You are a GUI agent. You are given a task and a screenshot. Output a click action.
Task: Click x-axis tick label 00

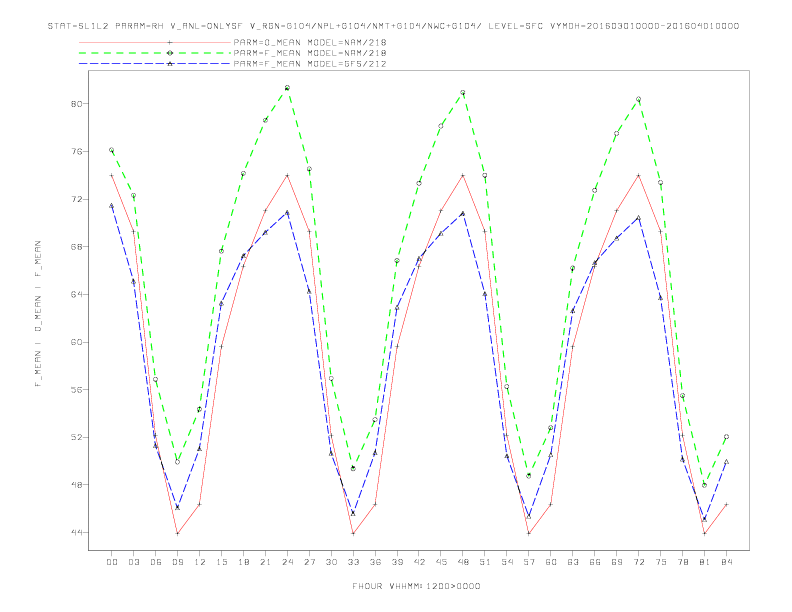click(112, 562)
